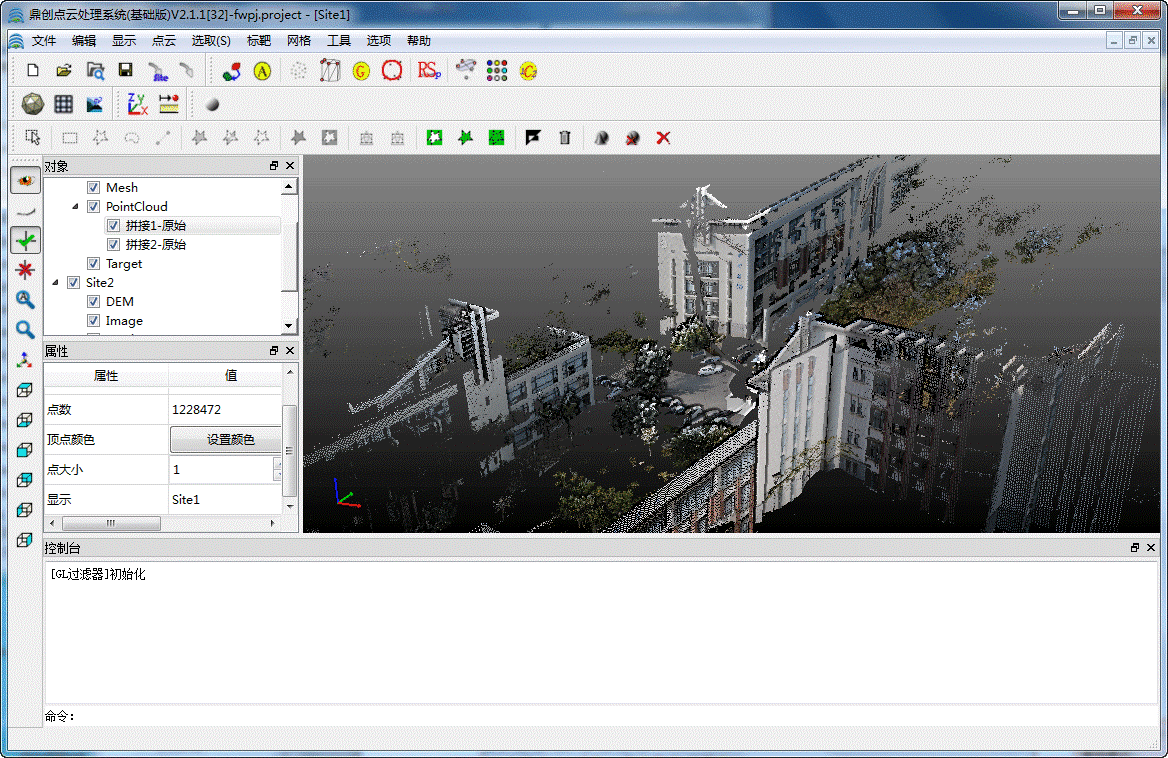This screenshot has height=758, width=1168.
Task: Click the 3x3 grid icon in toolbar
Action: [x=64, y=104]
